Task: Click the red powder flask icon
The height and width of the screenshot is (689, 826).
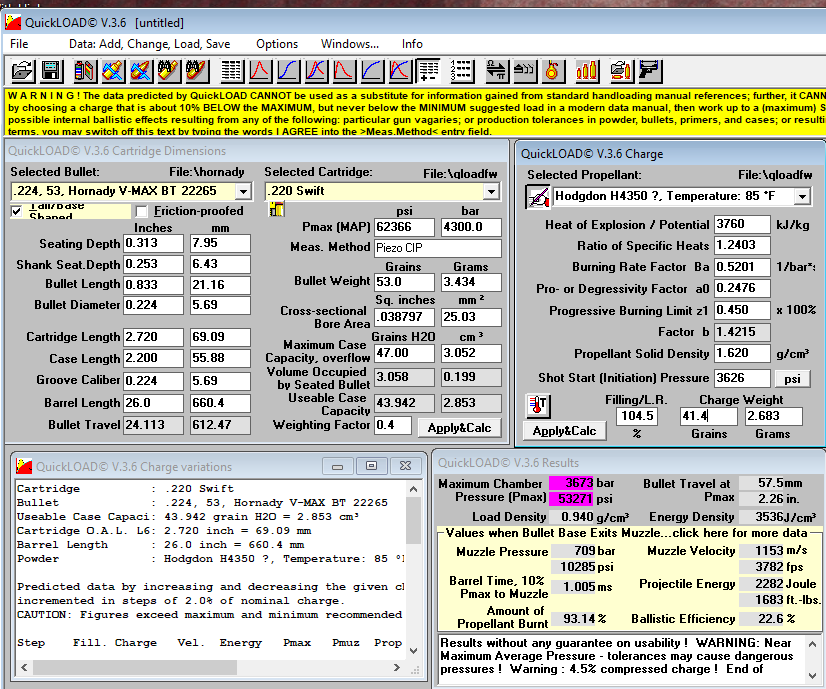Action: (552, 71)
